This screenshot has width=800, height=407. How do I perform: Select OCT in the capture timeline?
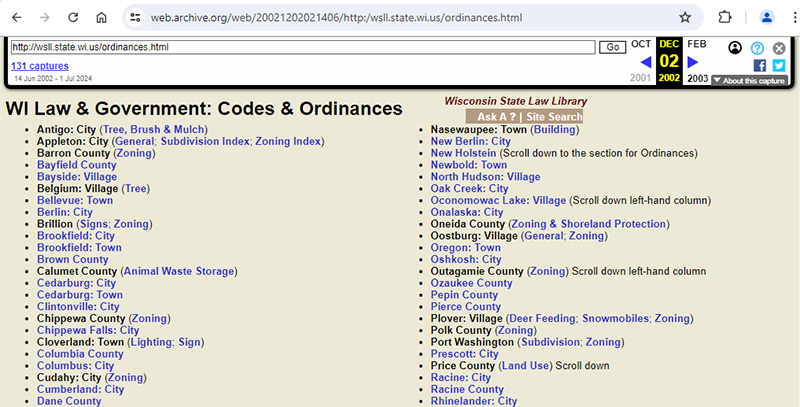tap(641, 44)
